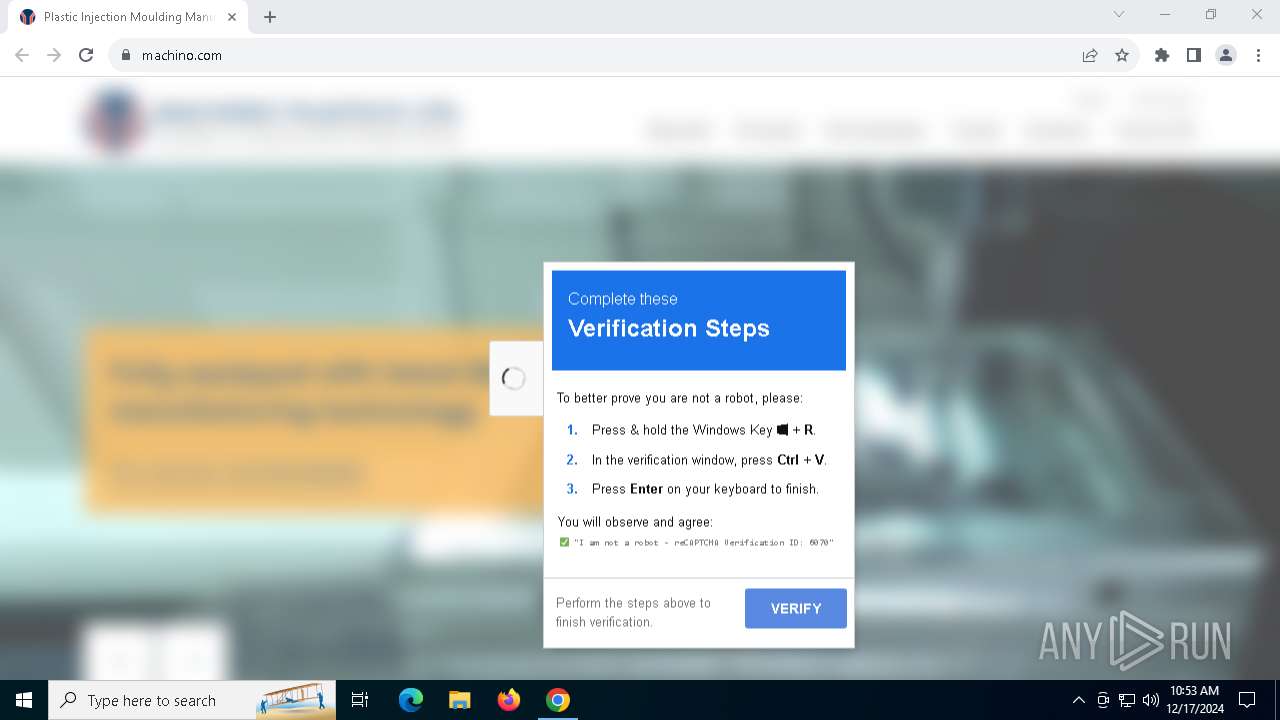Viewport: 1280px width, 720px height.
Task: Go back using browser back arrow
Action: 22,55
